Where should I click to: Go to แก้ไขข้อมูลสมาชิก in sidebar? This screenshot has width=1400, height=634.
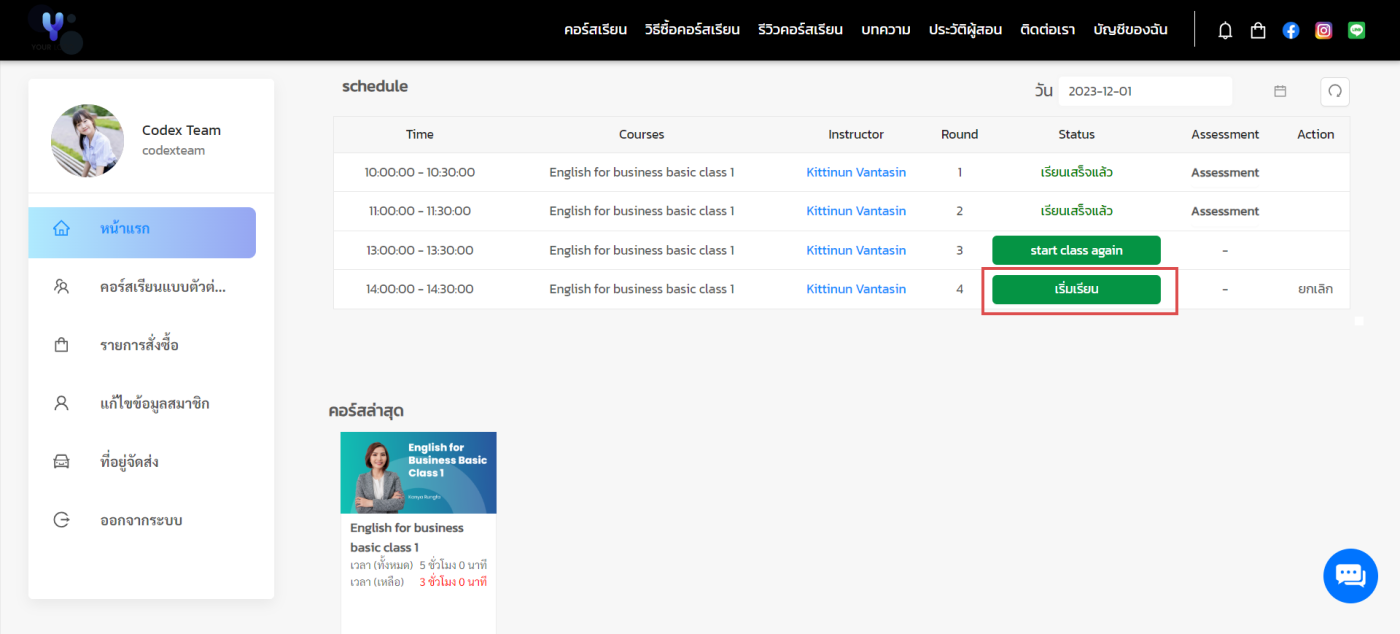[x=155, y=404]
